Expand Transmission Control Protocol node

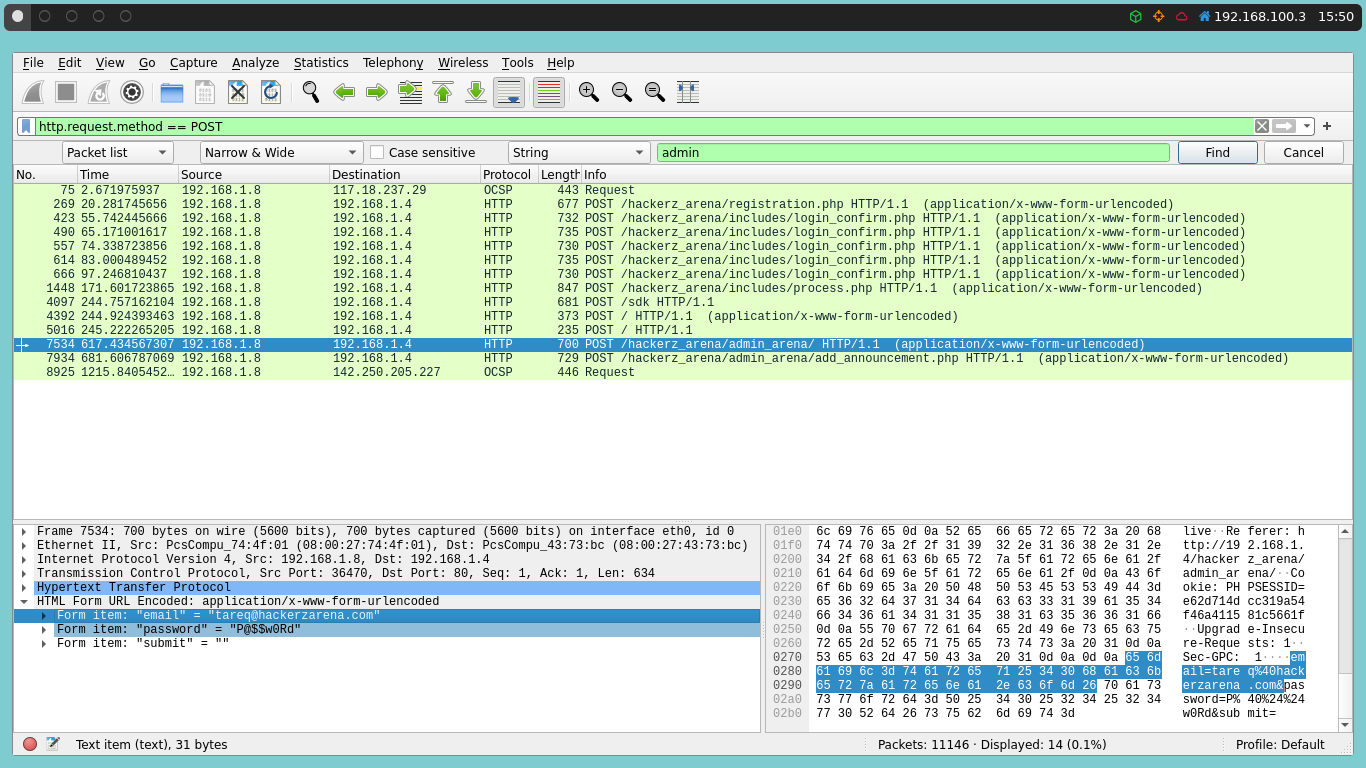pos(24,574)
